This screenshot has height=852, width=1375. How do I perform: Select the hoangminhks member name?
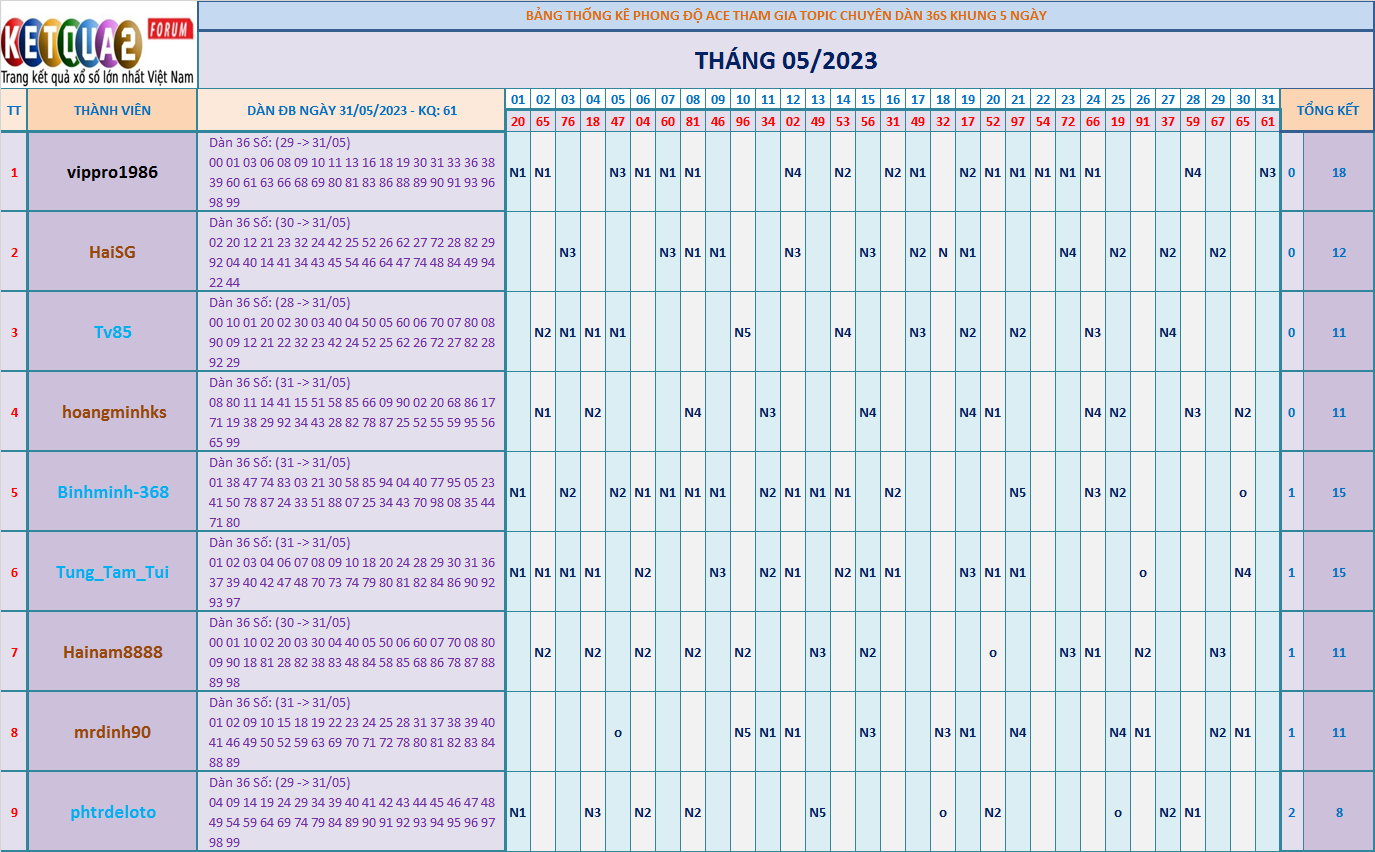point(113,412)
